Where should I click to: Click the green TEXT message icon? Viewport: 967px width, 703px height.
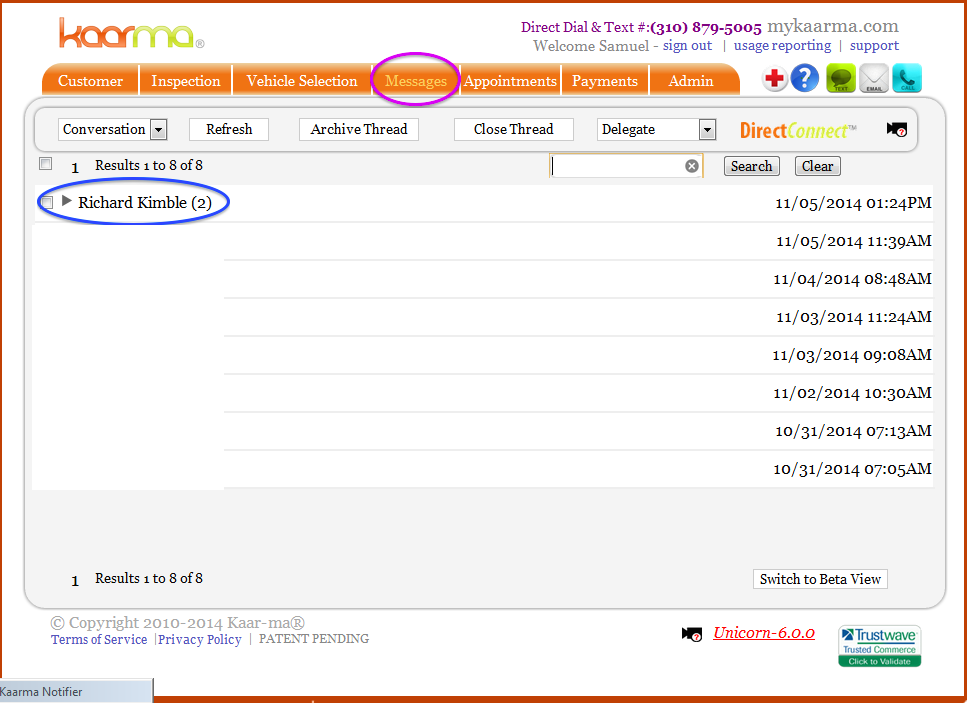[x=841, y=79]
